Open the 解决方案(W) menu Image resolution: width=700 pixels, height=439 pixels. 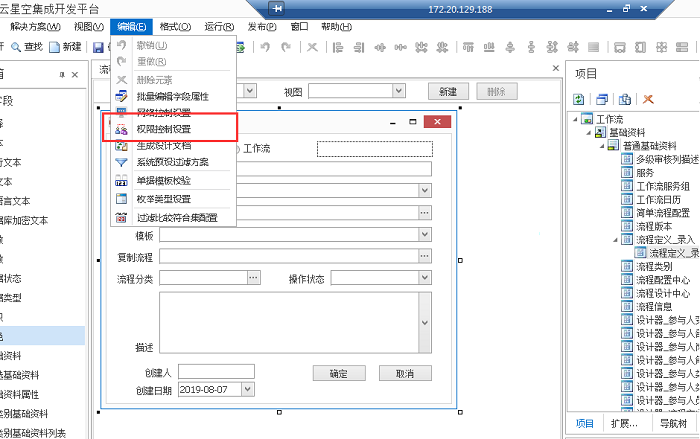pyautogui.click(x=35, y=27)
